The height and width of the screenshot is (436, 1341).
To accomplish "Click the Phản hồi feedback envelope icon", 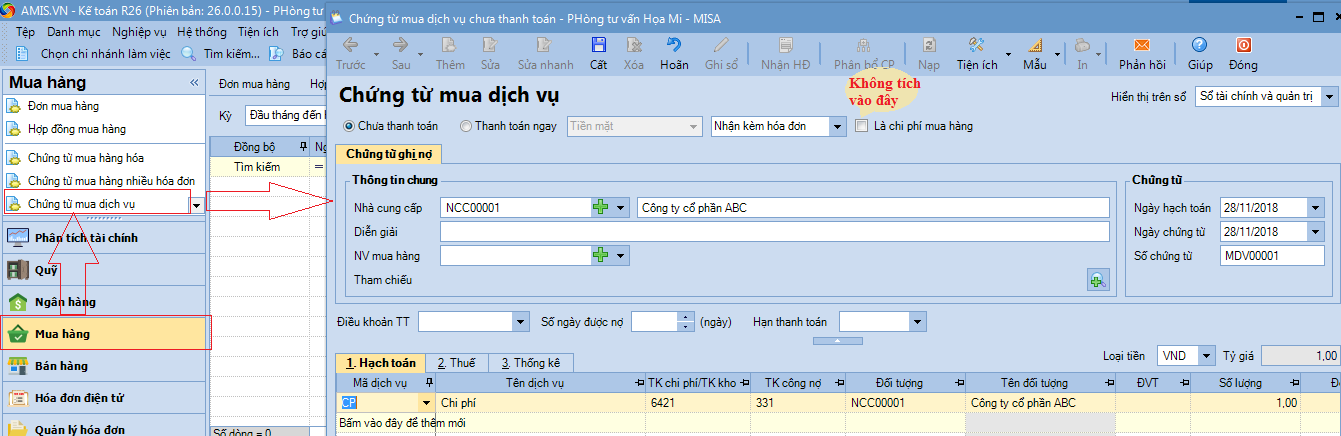I will (1141, 45).
